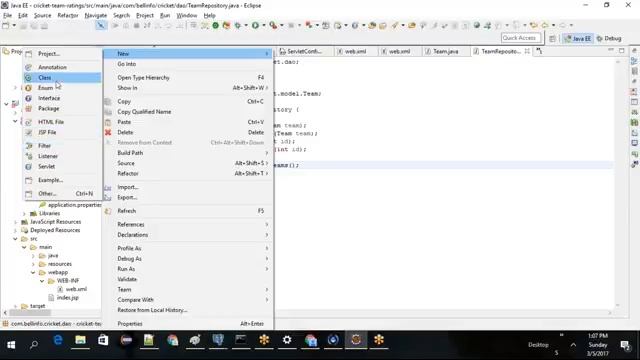Image resolution: width=640 pixels, height=360 pixels.
Task: Click Validate in the context menu
Action: [x=188, y=279]
